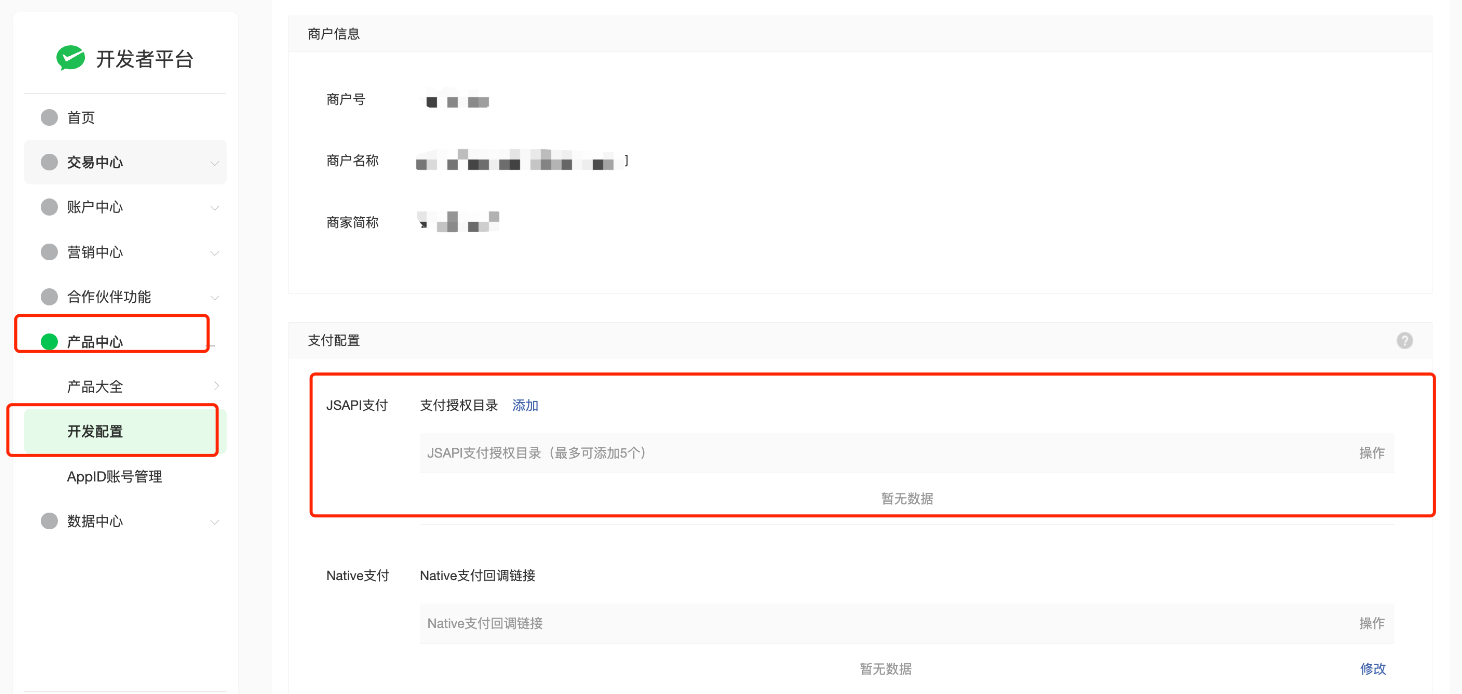Click 添加 link for 支付授权目录
This screenshot has width=1462, height=694.
525,405
